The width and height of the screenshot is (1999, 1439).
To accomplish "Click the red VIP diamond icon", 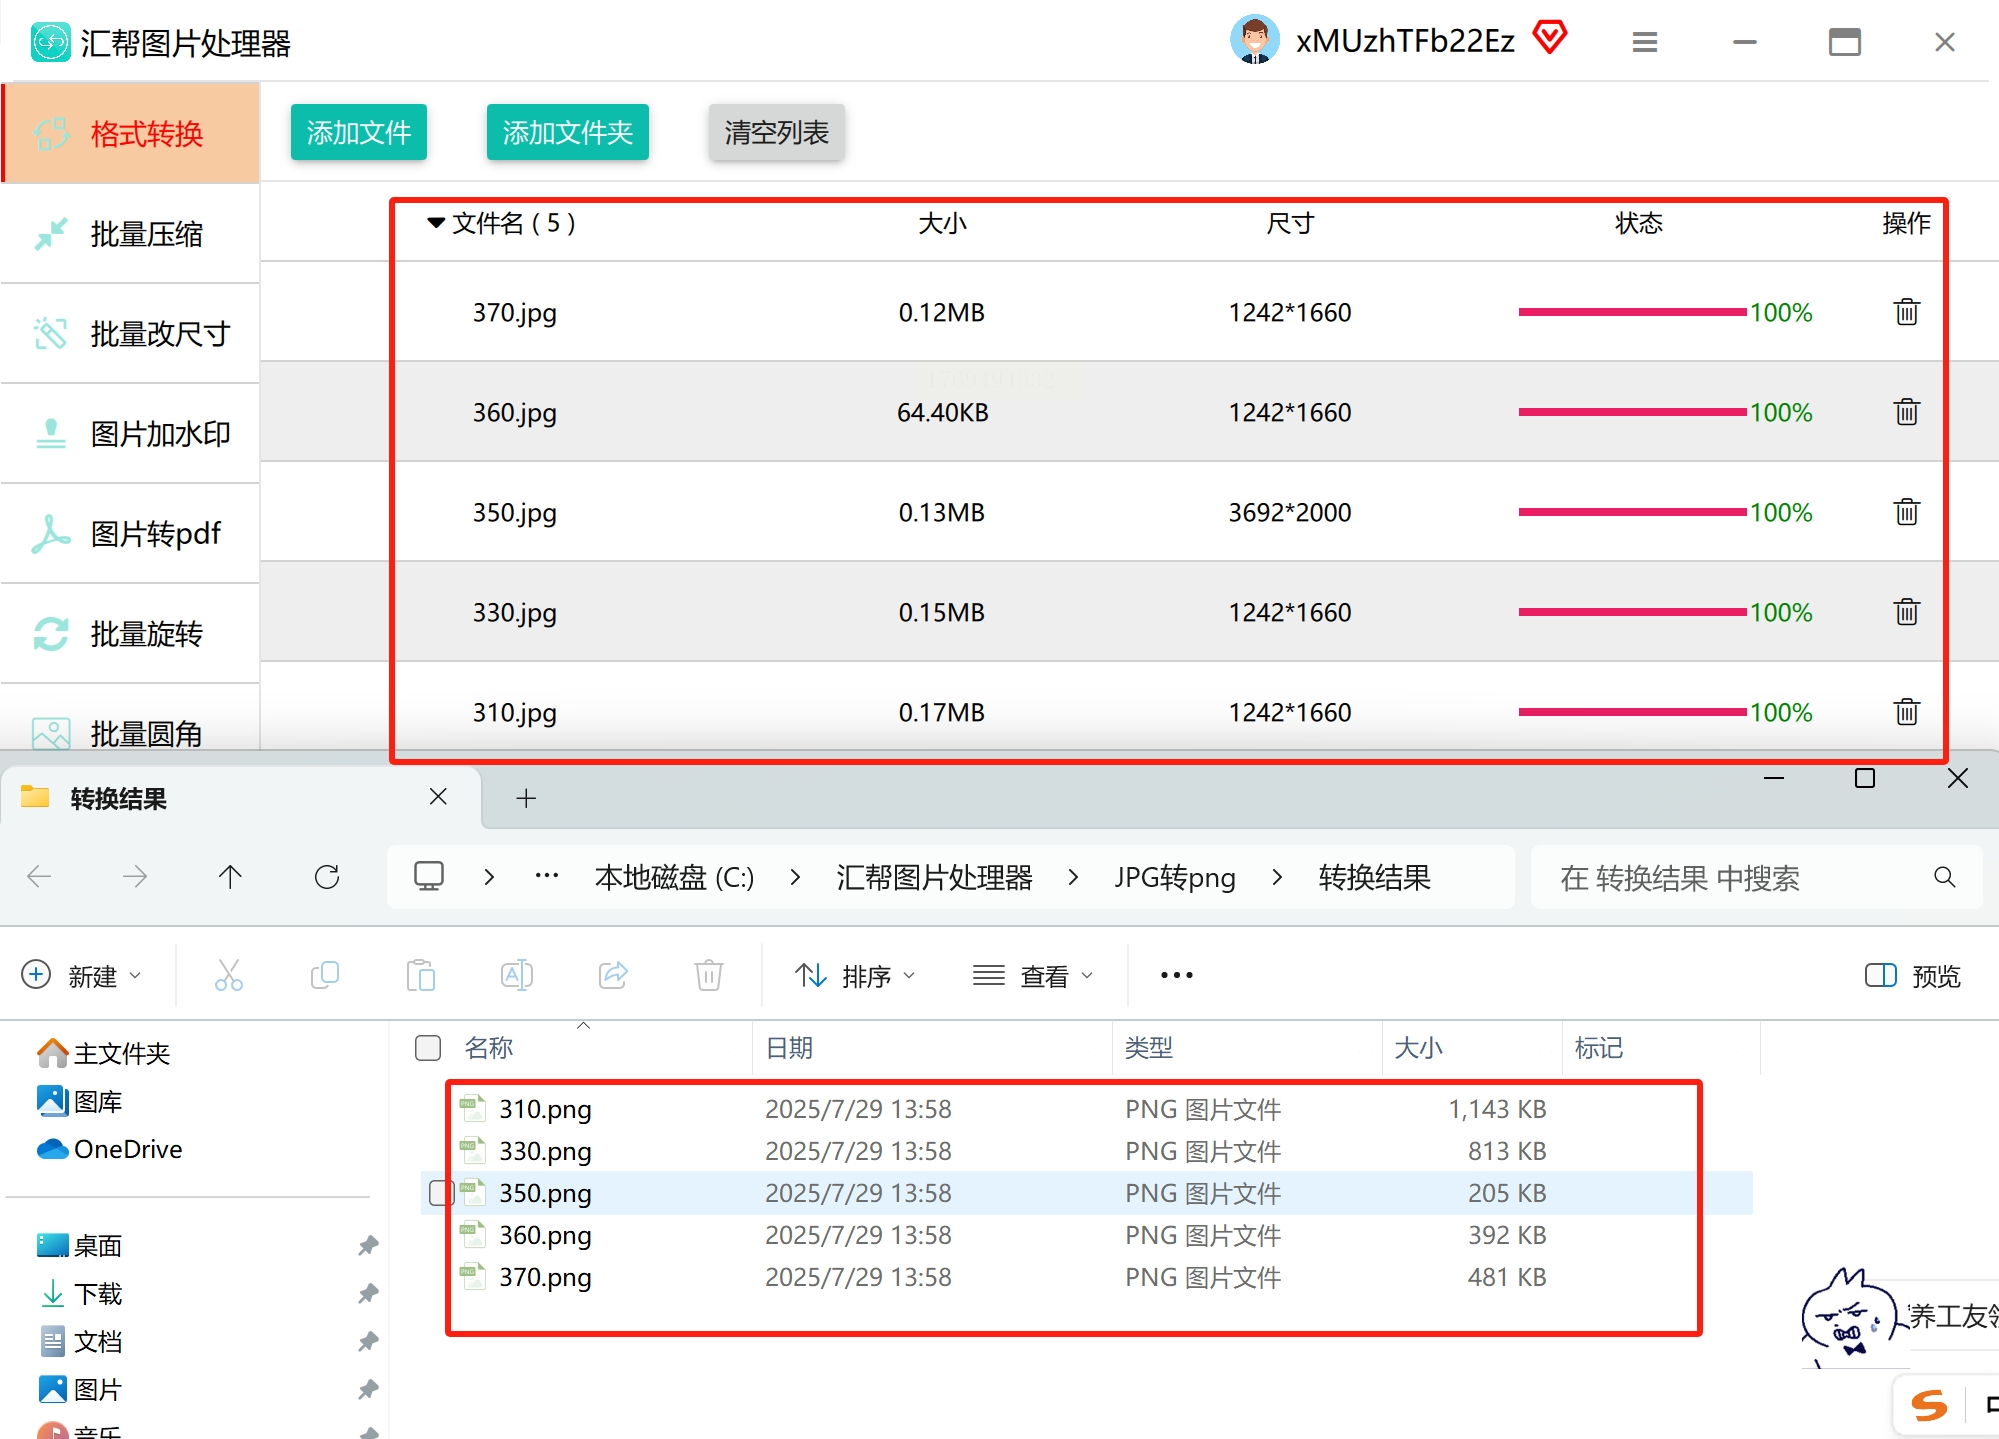I will (1549, 38).
